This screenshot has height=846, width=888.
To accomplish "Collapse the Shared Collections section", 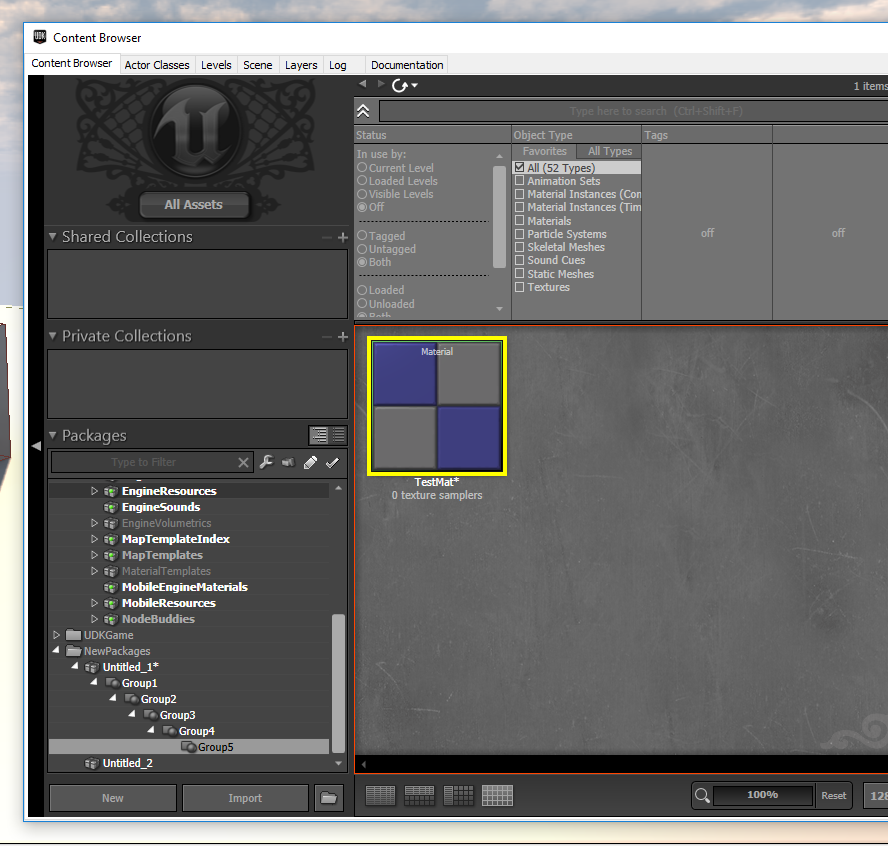I will pos(53,237).
